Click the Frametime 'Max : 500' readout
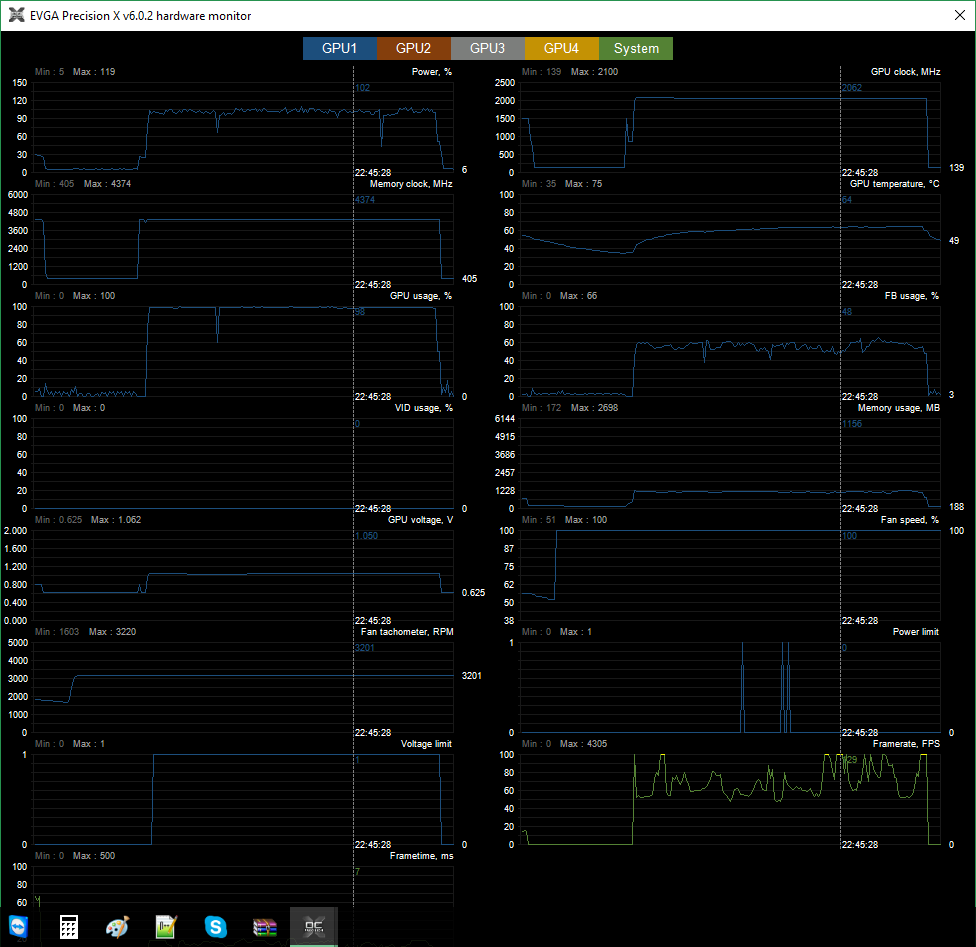Screen dimensions: 976x947 [x=94, y=856]
